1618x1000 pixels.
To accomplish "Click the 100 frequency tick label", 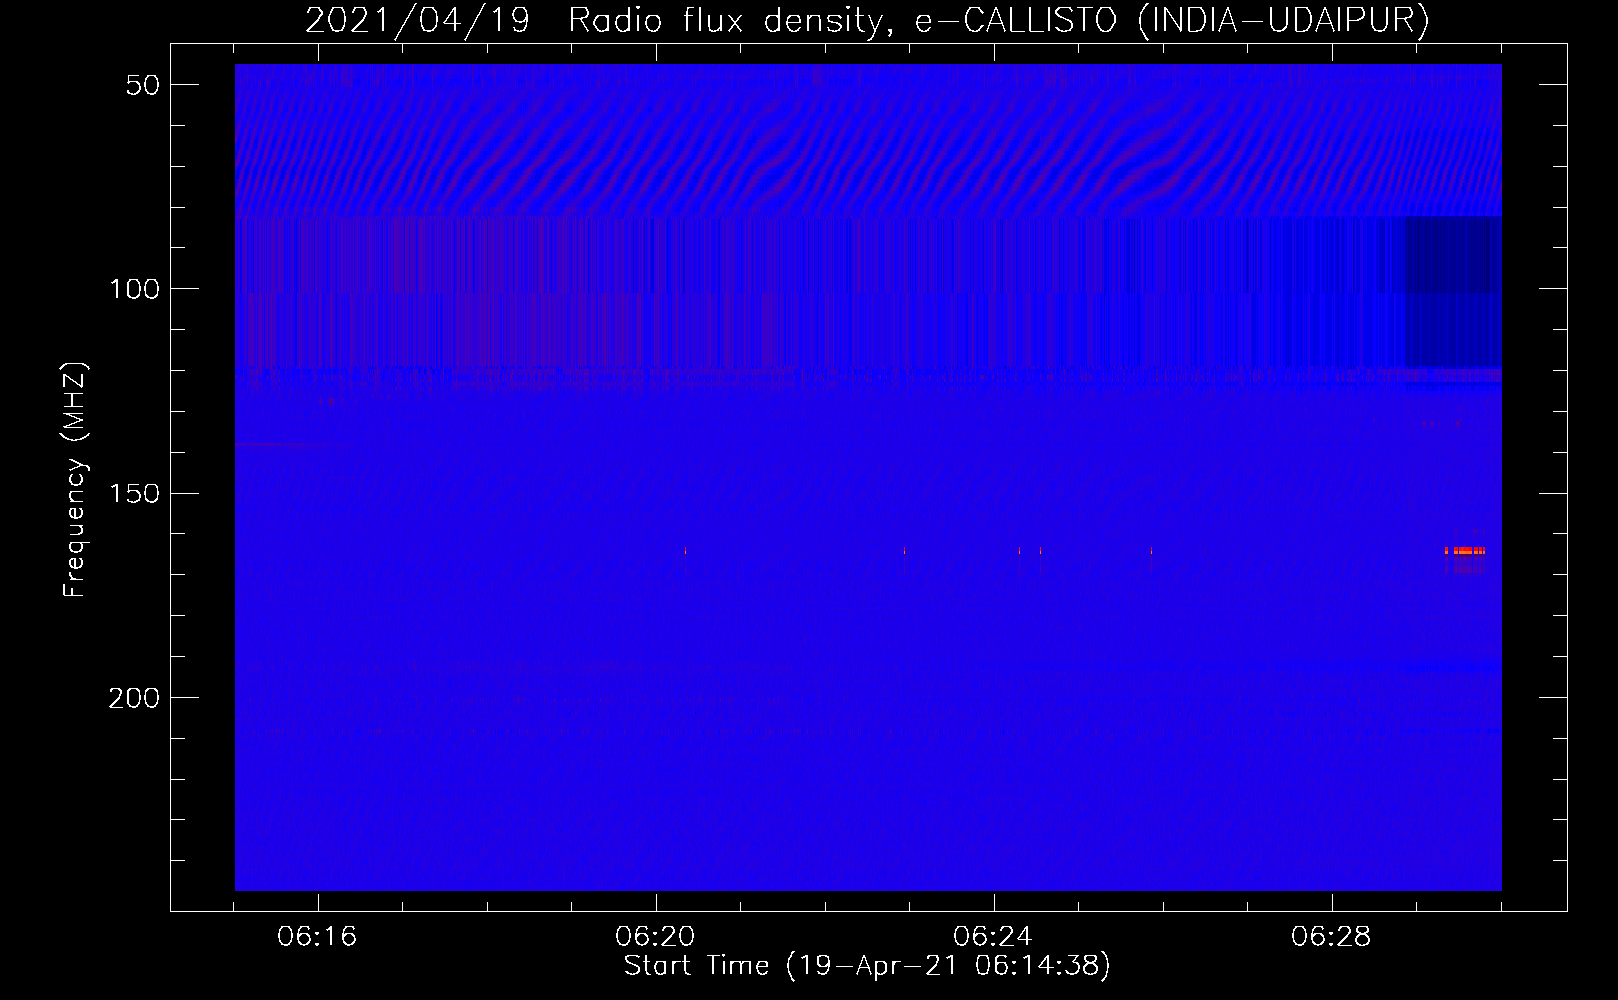I will point(134,289).
